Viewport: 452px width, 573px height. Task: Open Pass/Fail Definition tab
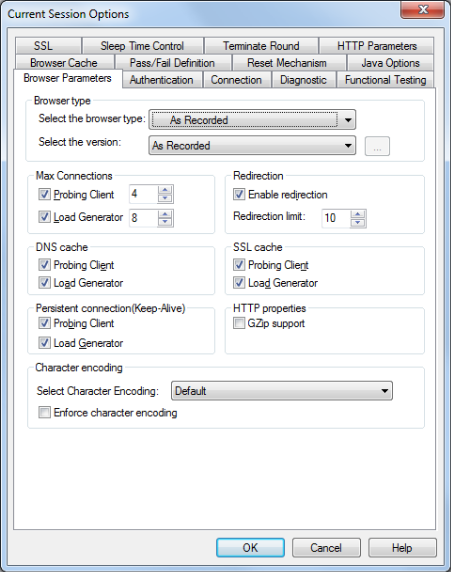click(172, 63)
